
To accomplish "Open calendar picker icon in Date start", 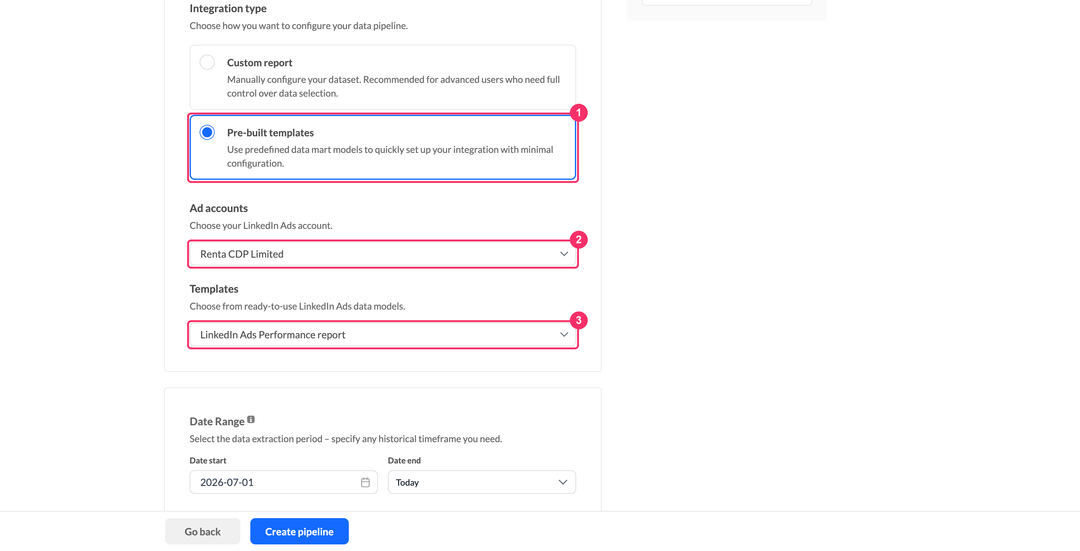I will 365,482.
